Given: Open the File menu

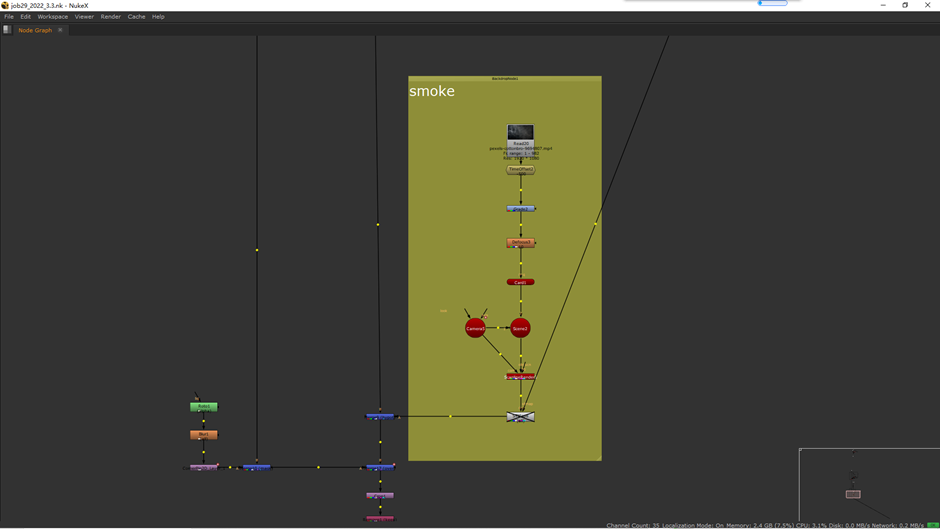Looking at the screenshot, I should pyautogui.click(x=9, y=17).
